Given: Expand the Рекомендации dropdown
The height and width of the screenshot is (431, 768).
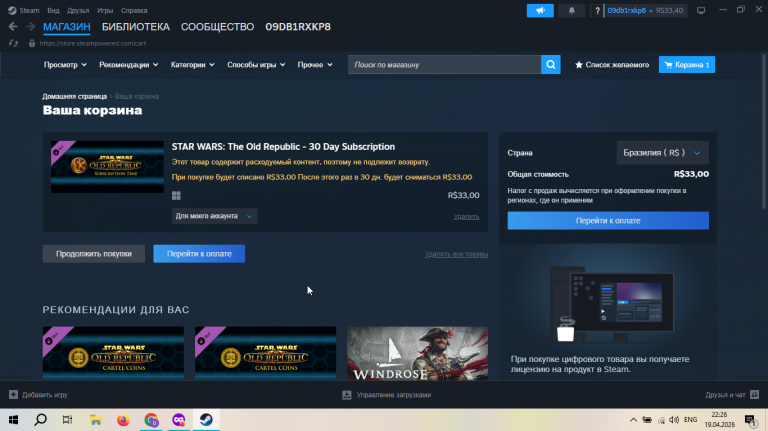Looking at the screenshot, I should (128, 65).
